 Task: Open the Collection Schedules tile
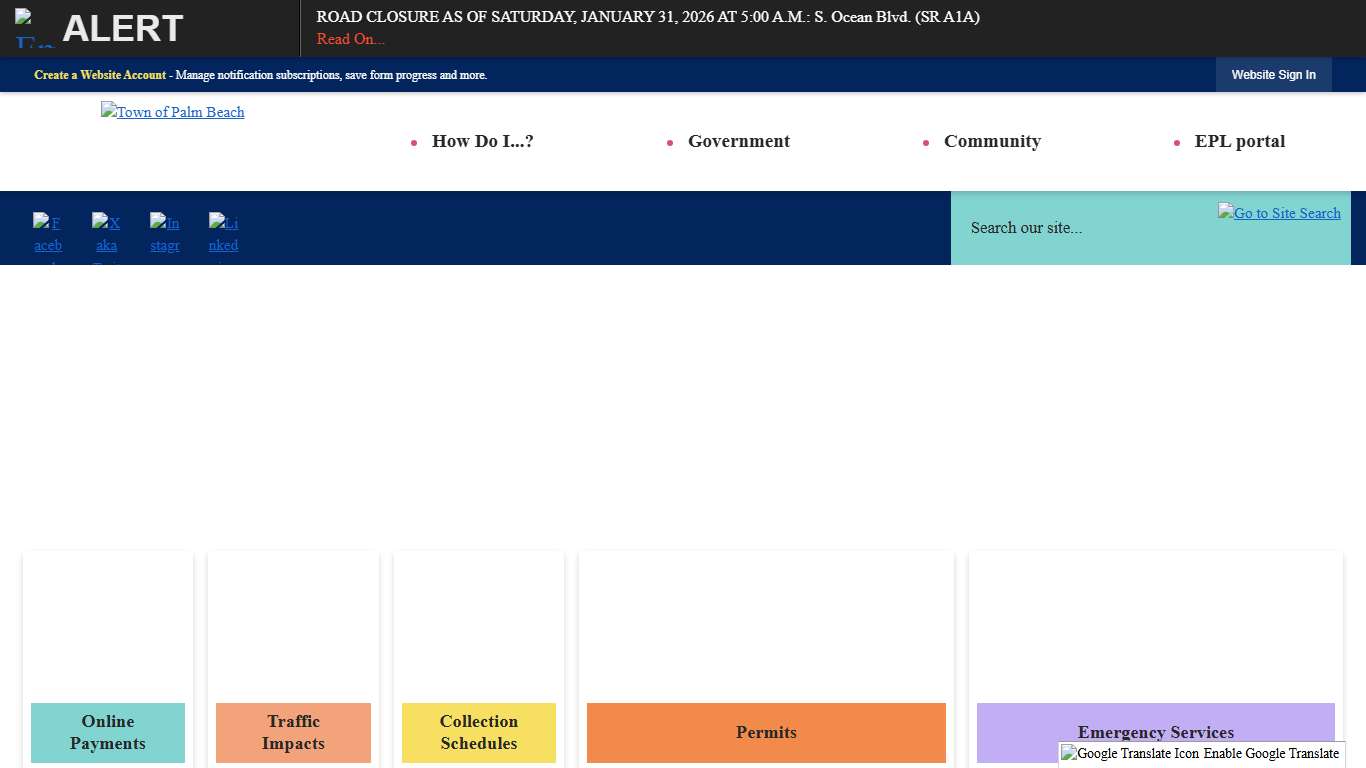click(x=479, y=732)
